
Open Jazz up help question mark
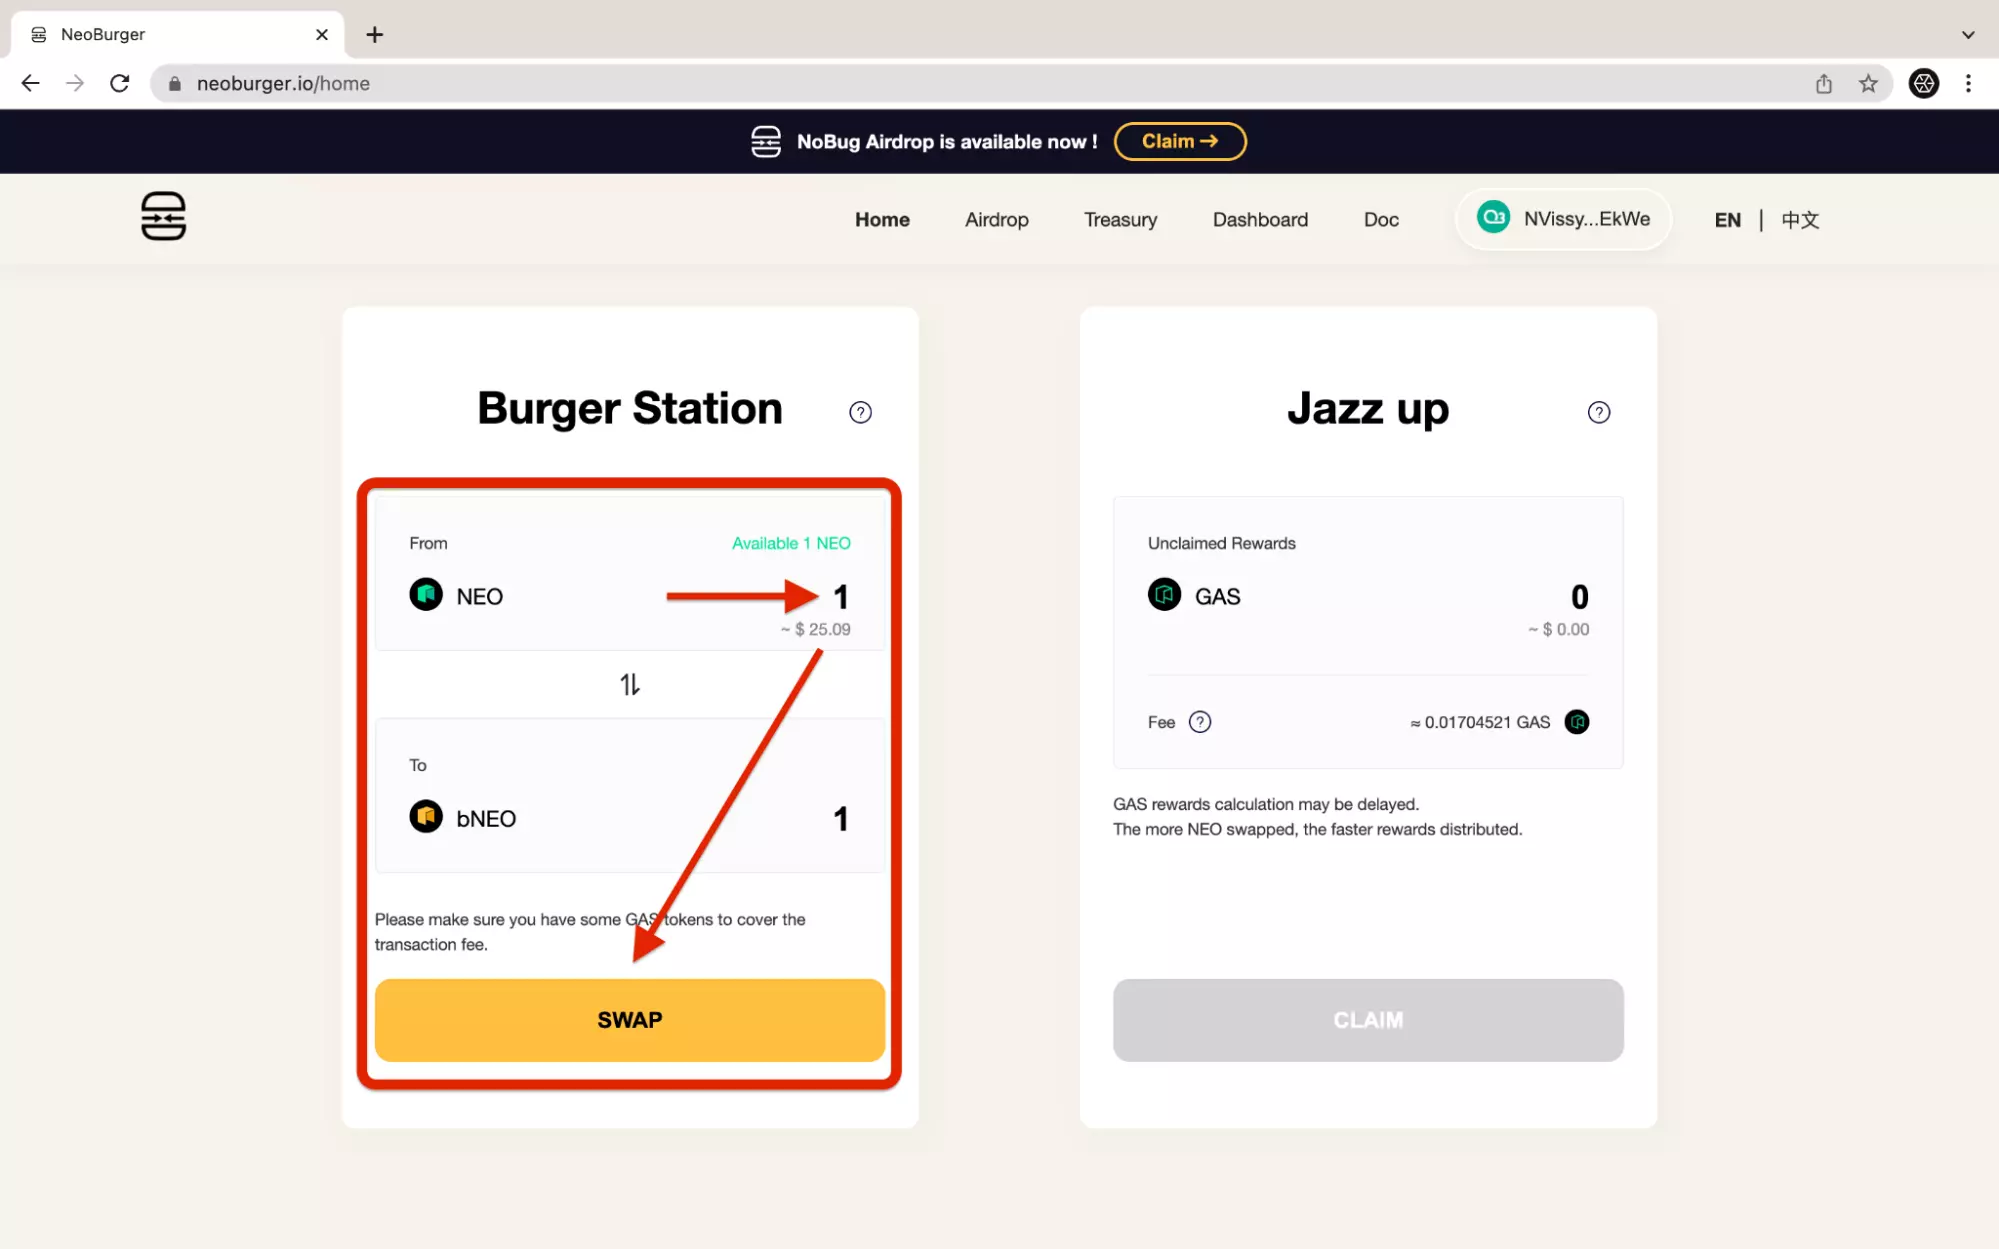click(x=1598, y=412)
